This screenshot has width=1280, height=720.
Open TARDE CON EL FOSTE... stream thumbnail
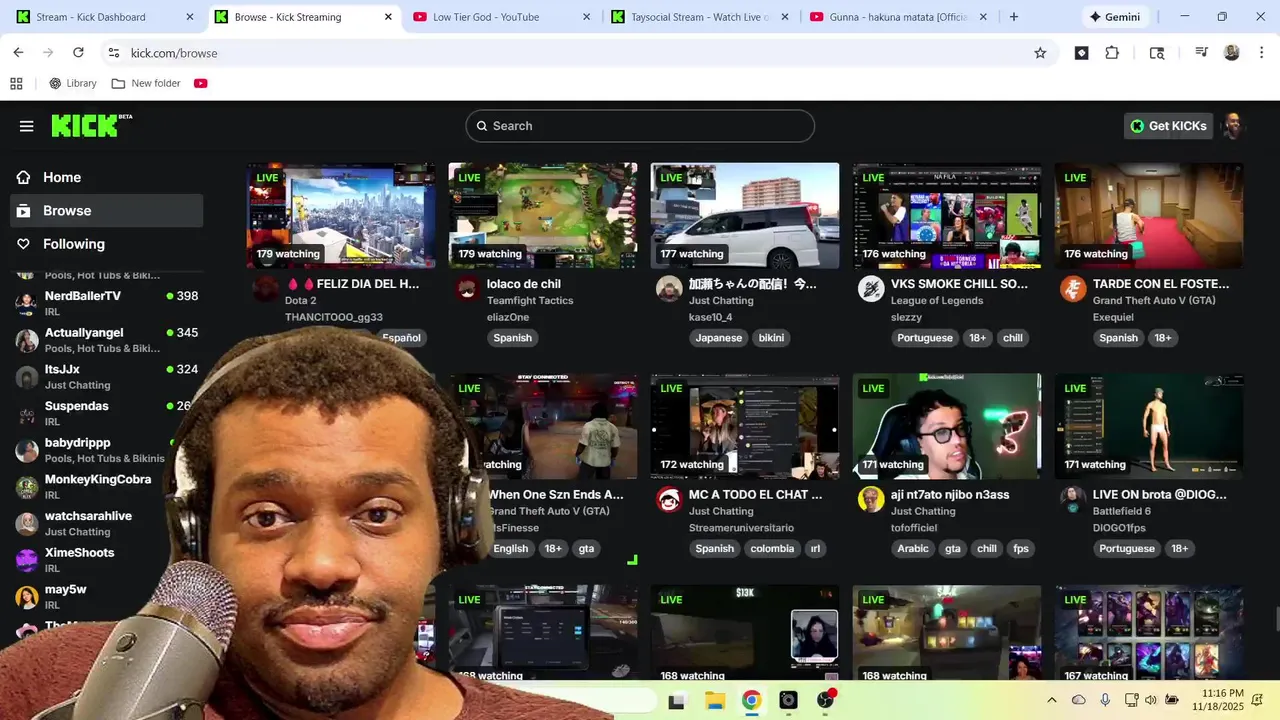(1149, 216)
